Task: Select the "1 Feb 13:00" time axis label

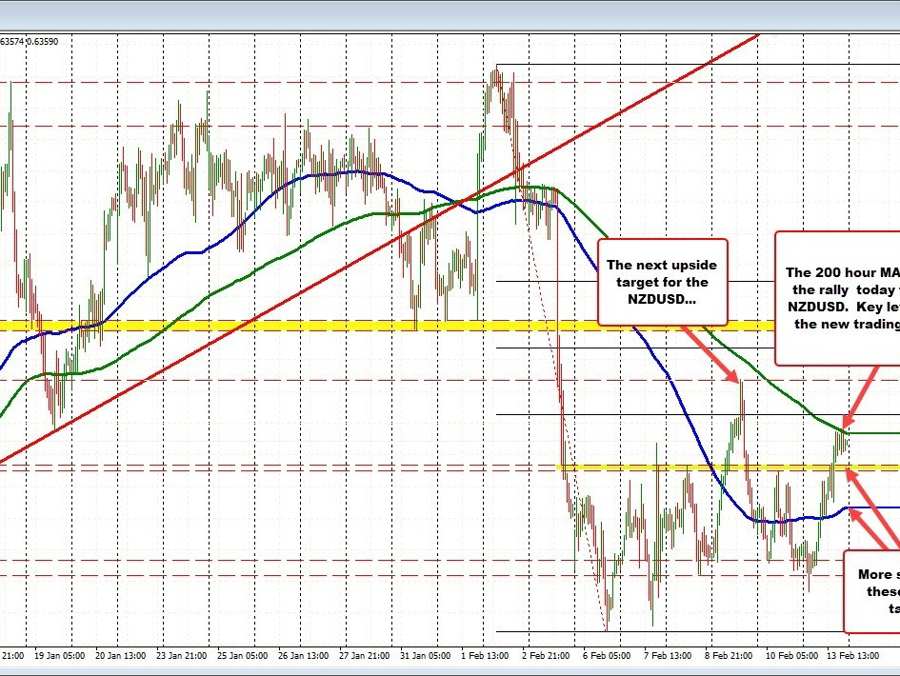Action: [x=487, y=655]
